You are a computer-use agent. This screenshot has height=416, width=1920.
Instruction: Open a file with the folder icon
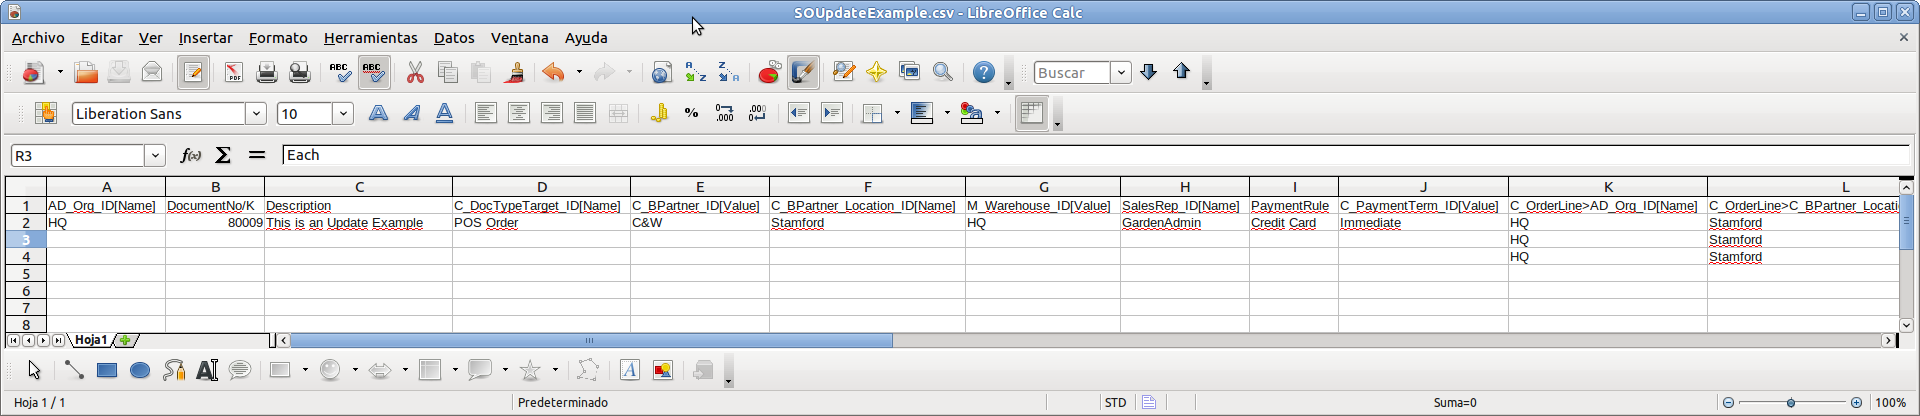[86, 72]
